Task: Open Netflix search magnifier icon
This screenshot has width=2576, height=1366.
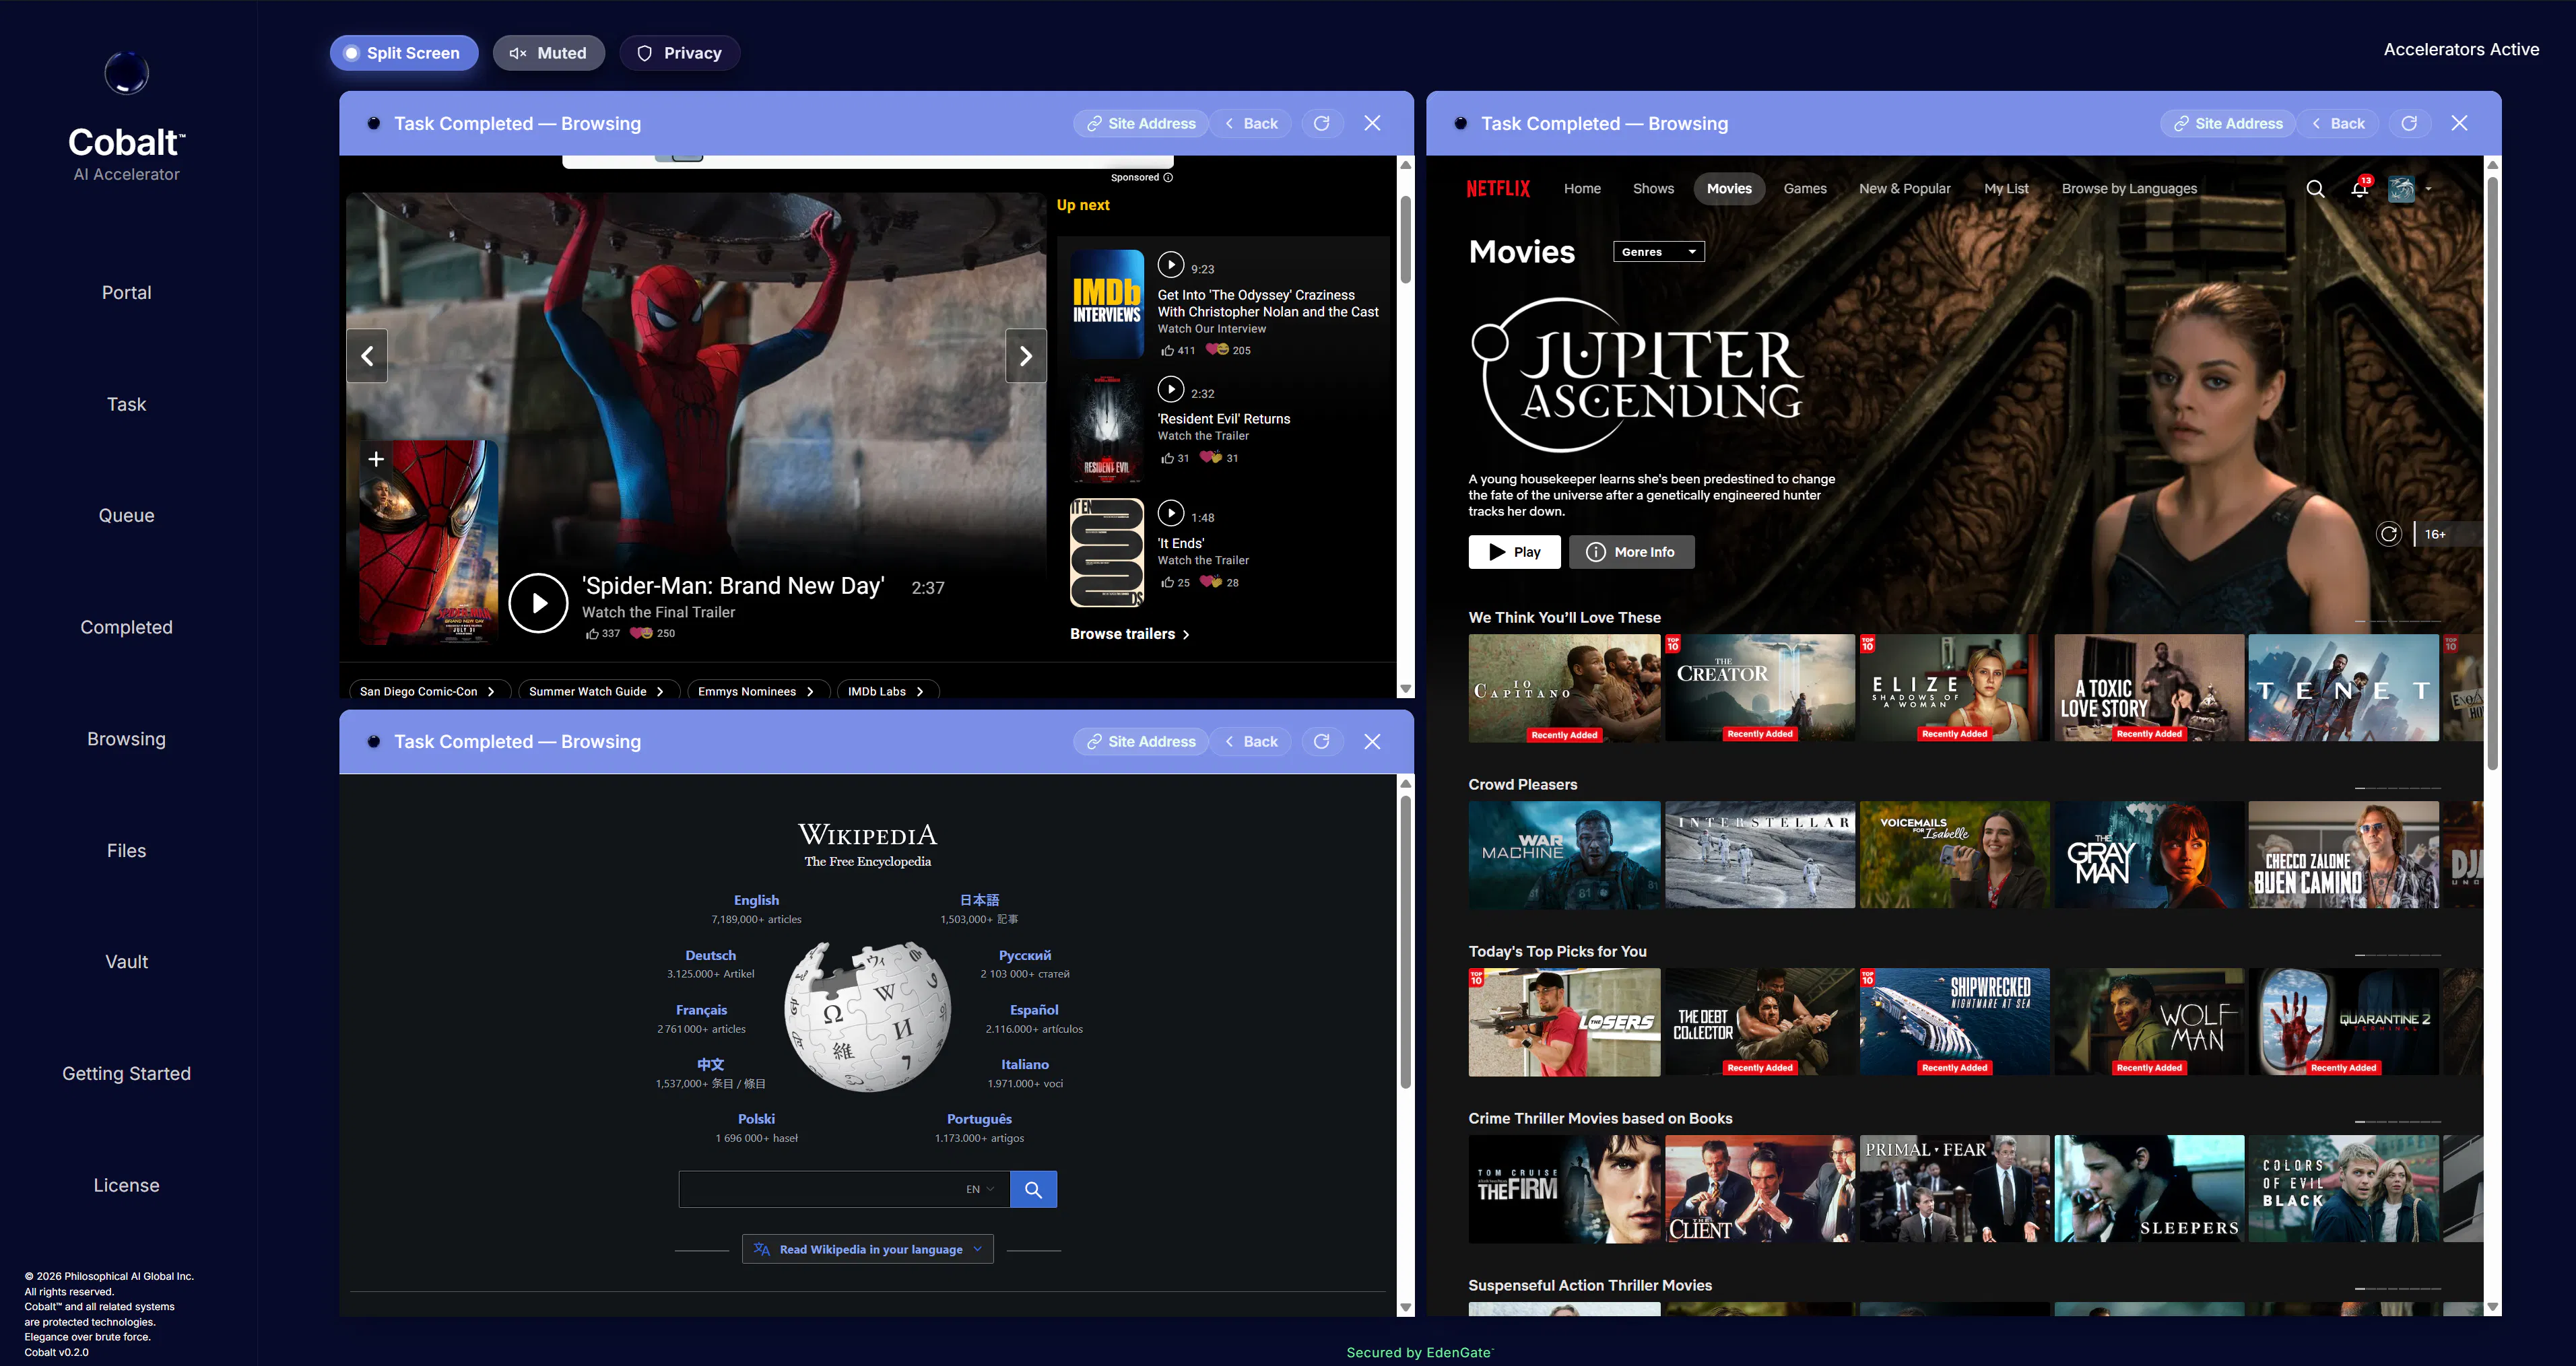Action: click(x=2315, y=188)
